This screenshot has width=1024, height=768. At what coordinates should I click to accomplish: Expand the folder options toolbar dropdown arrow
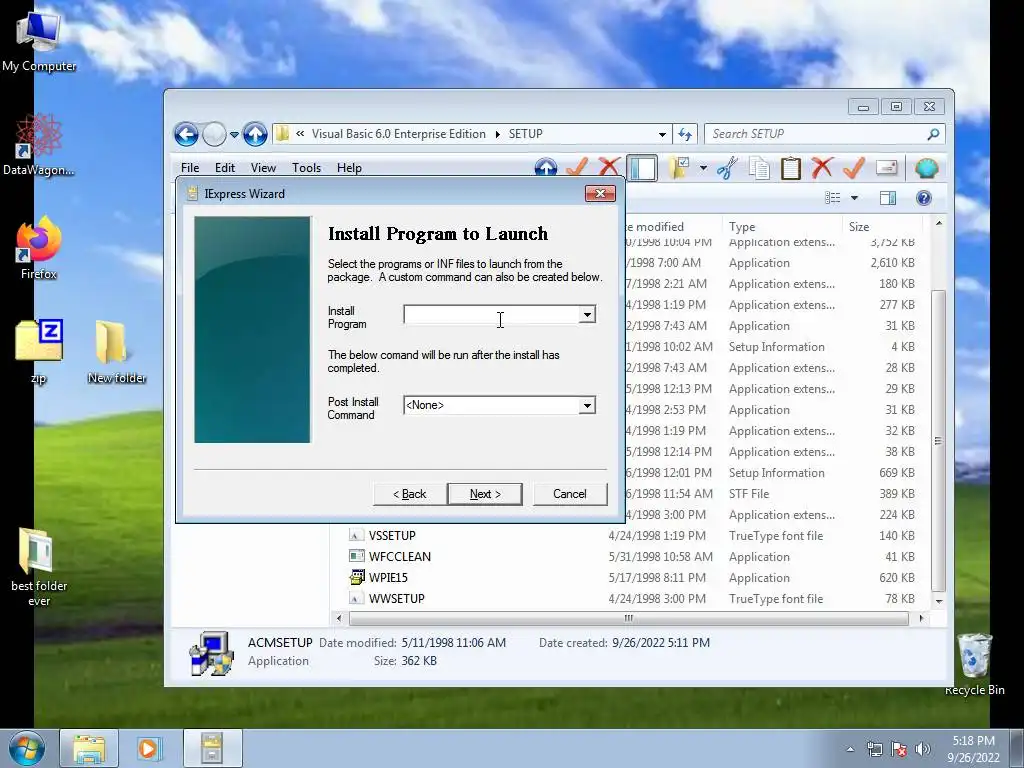(x=703, y=168)
